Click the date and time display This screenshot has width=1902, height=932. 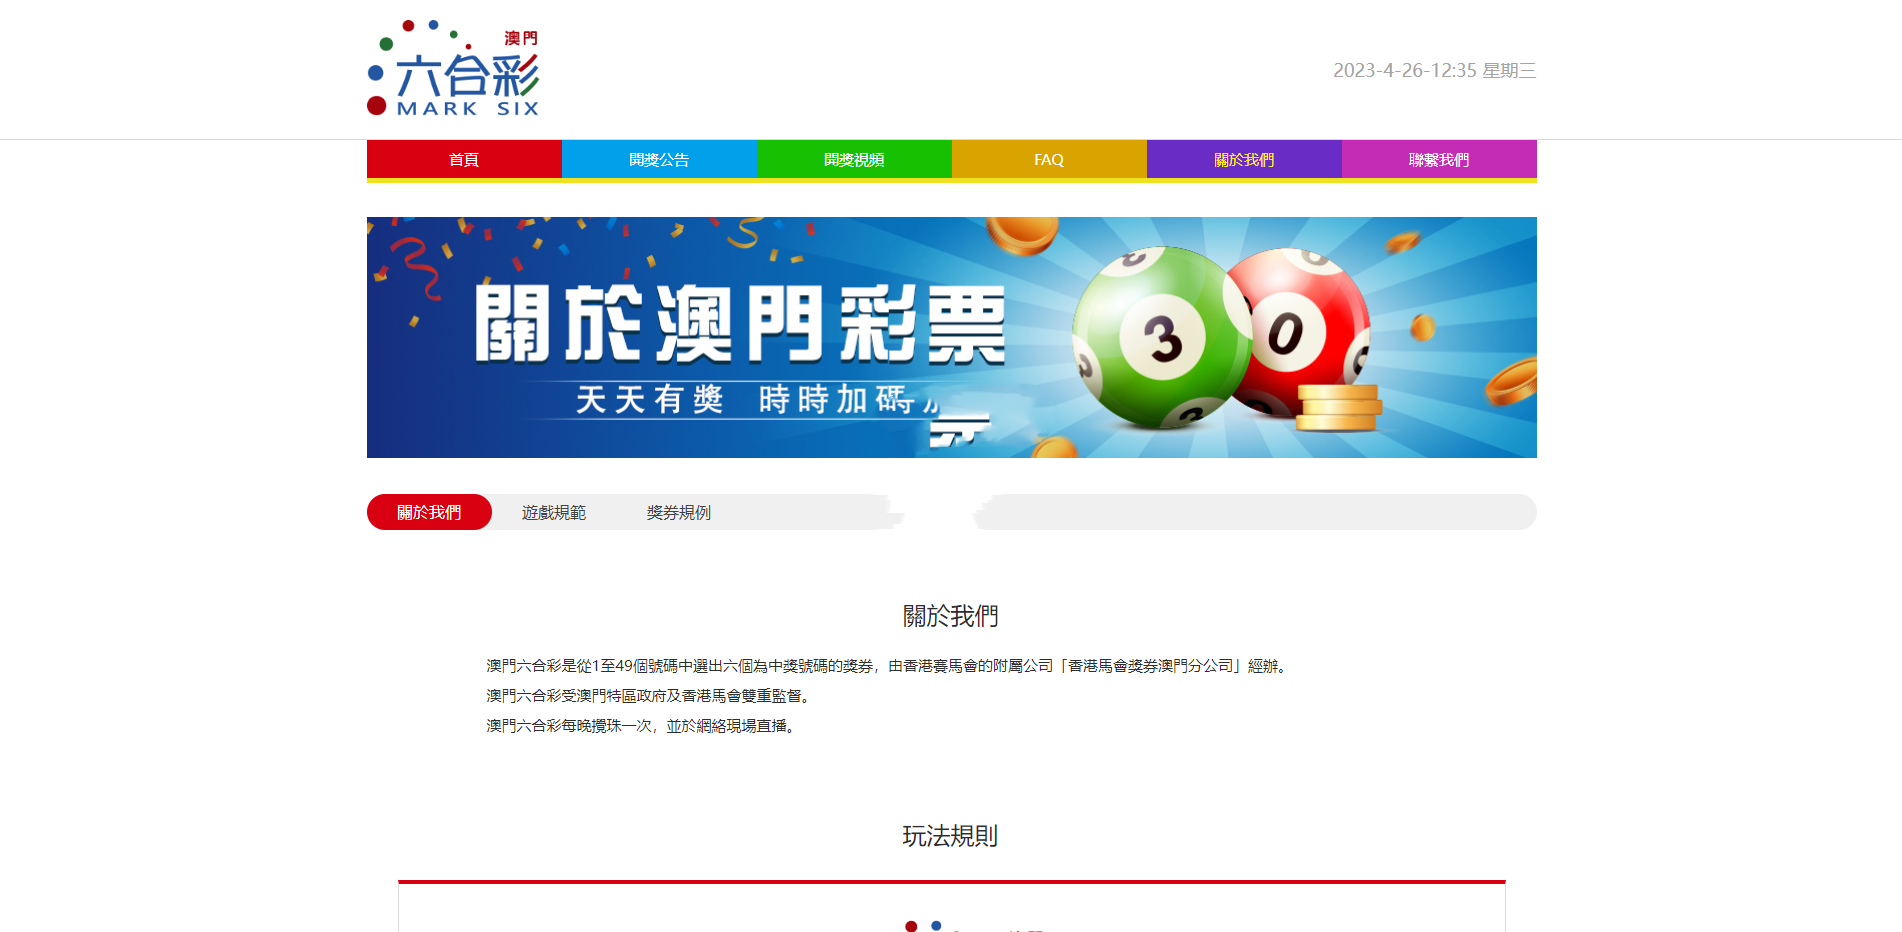click(1434, 70)
